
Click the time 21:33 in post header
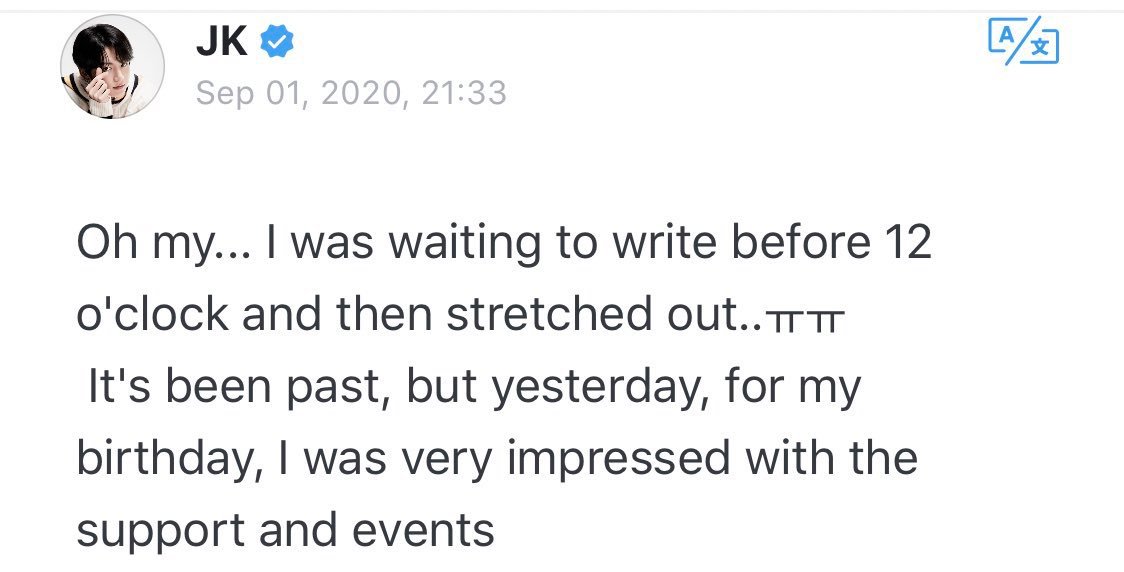[465, 93]
